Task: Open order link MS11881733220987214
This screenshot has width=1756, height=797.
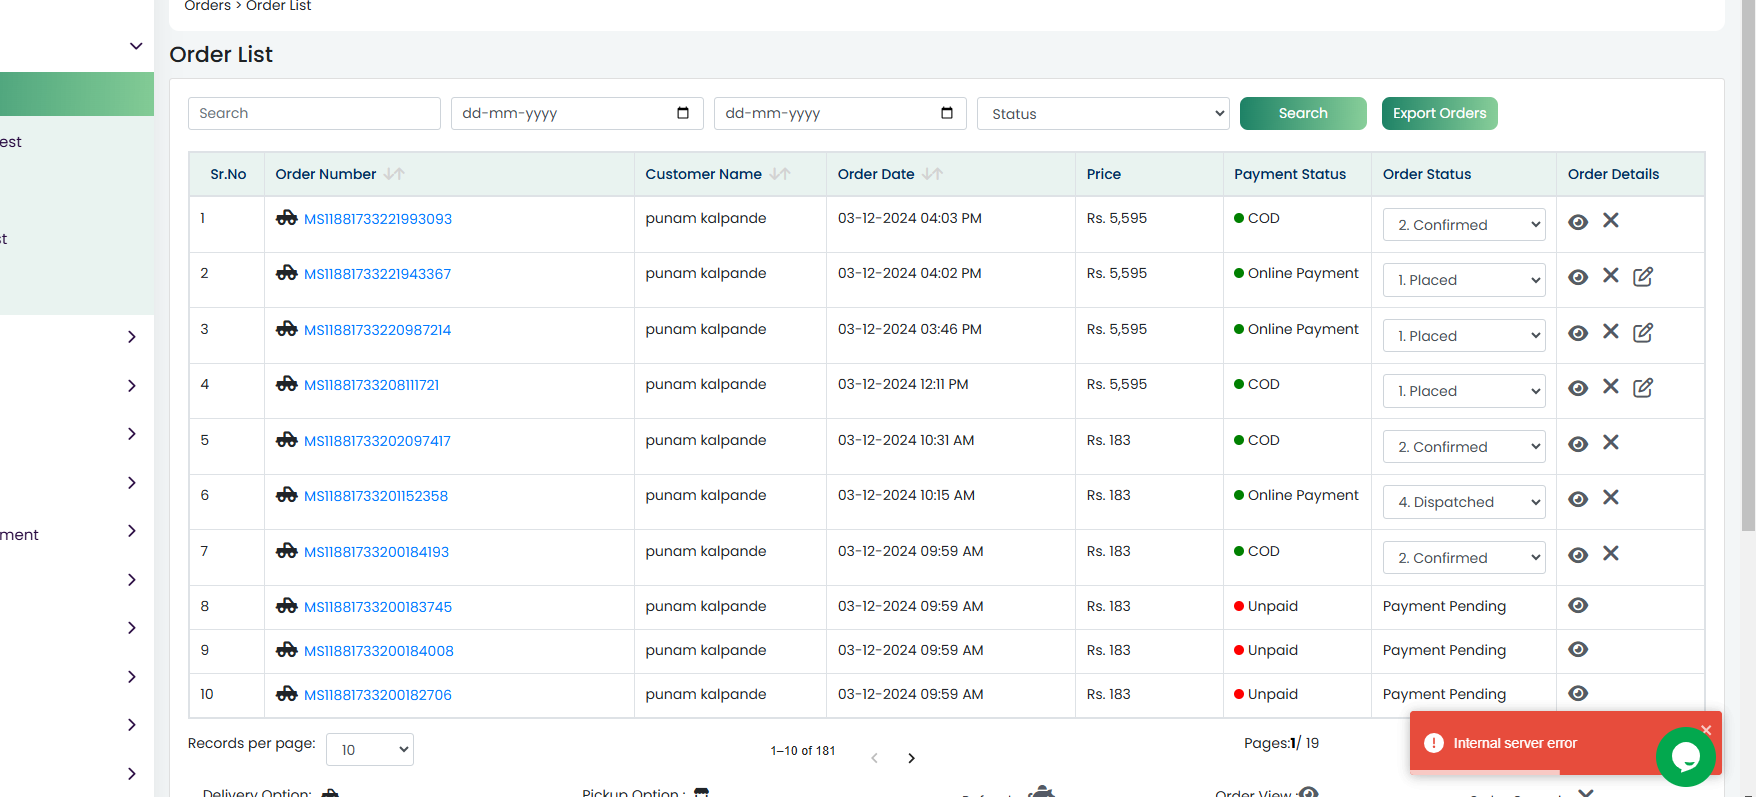Action: [377, 330]
